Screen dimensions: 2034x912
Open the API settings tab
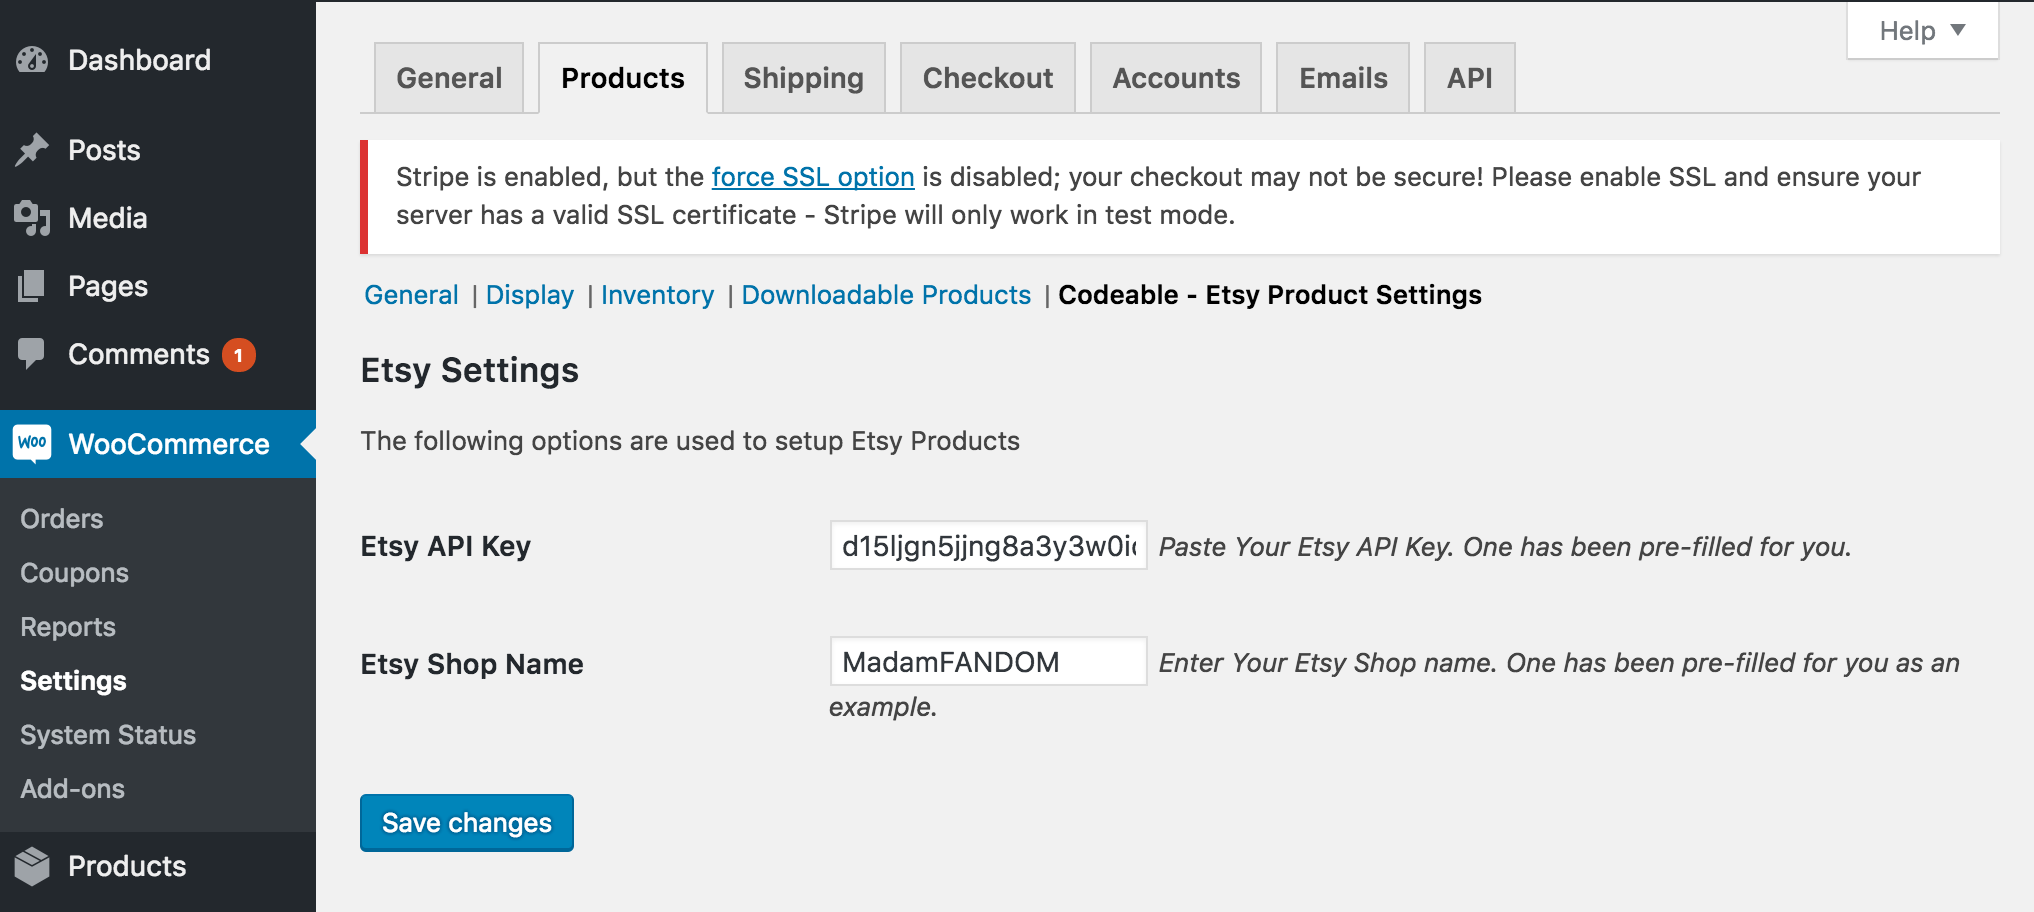pyautogui.click(x=1469, y=78)
